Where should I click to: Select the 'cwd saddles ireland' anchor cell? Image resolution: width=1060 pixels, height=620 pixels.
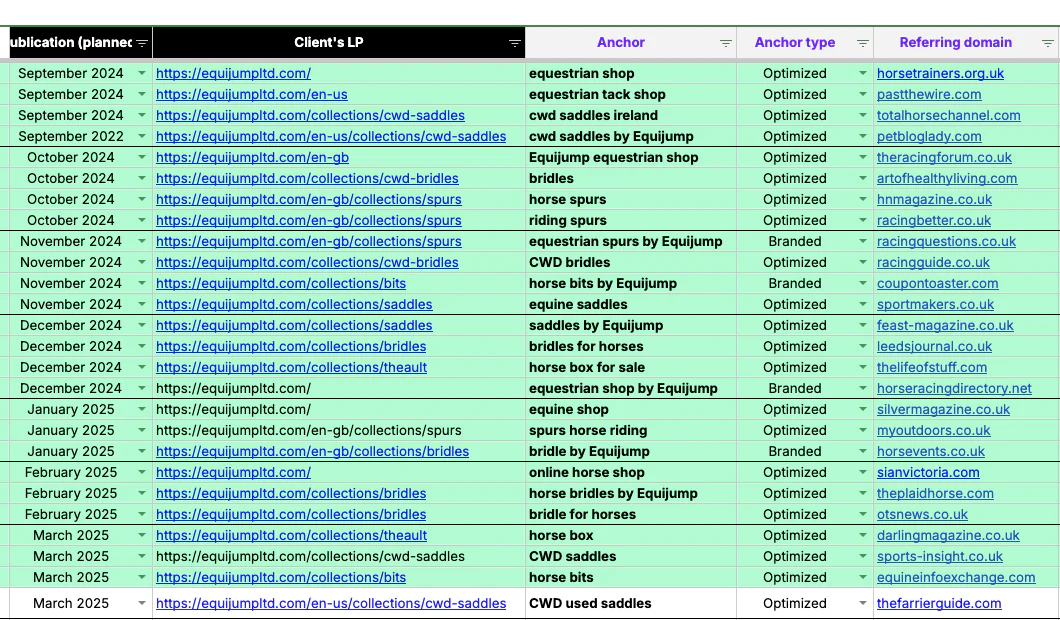tap(631, 115)
